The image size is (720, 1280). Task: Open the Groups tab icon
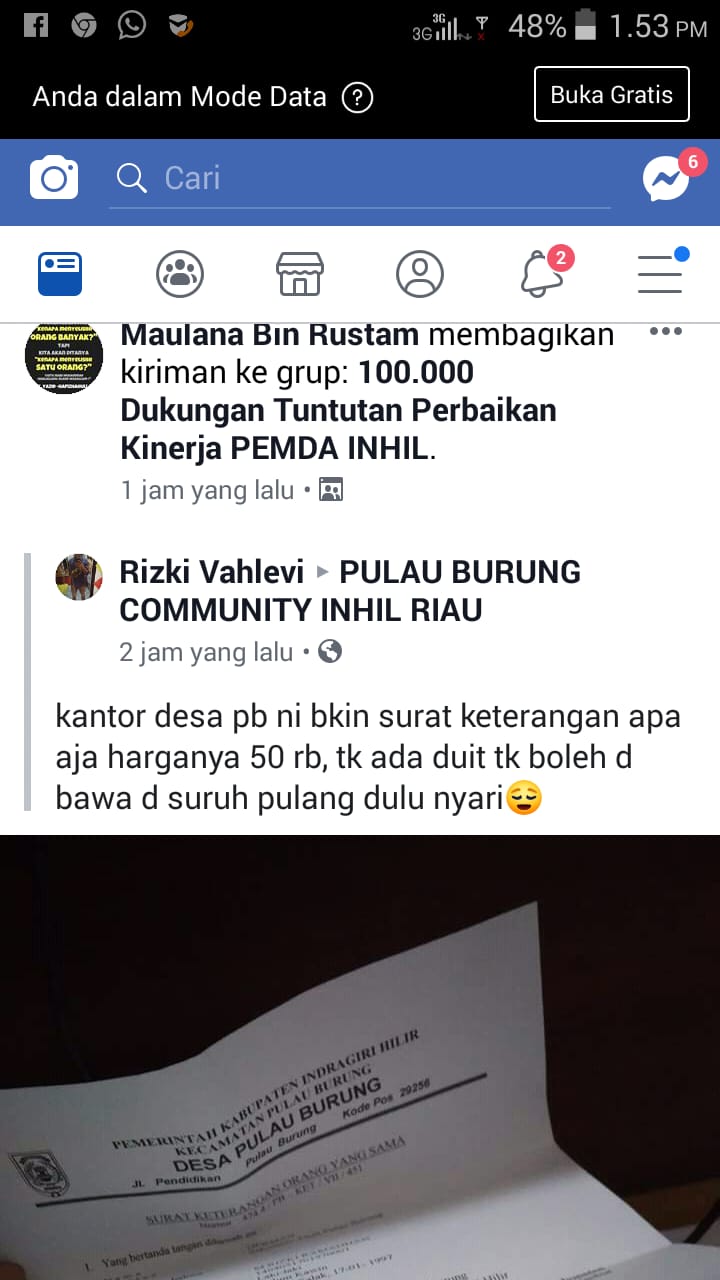(180, 274)
